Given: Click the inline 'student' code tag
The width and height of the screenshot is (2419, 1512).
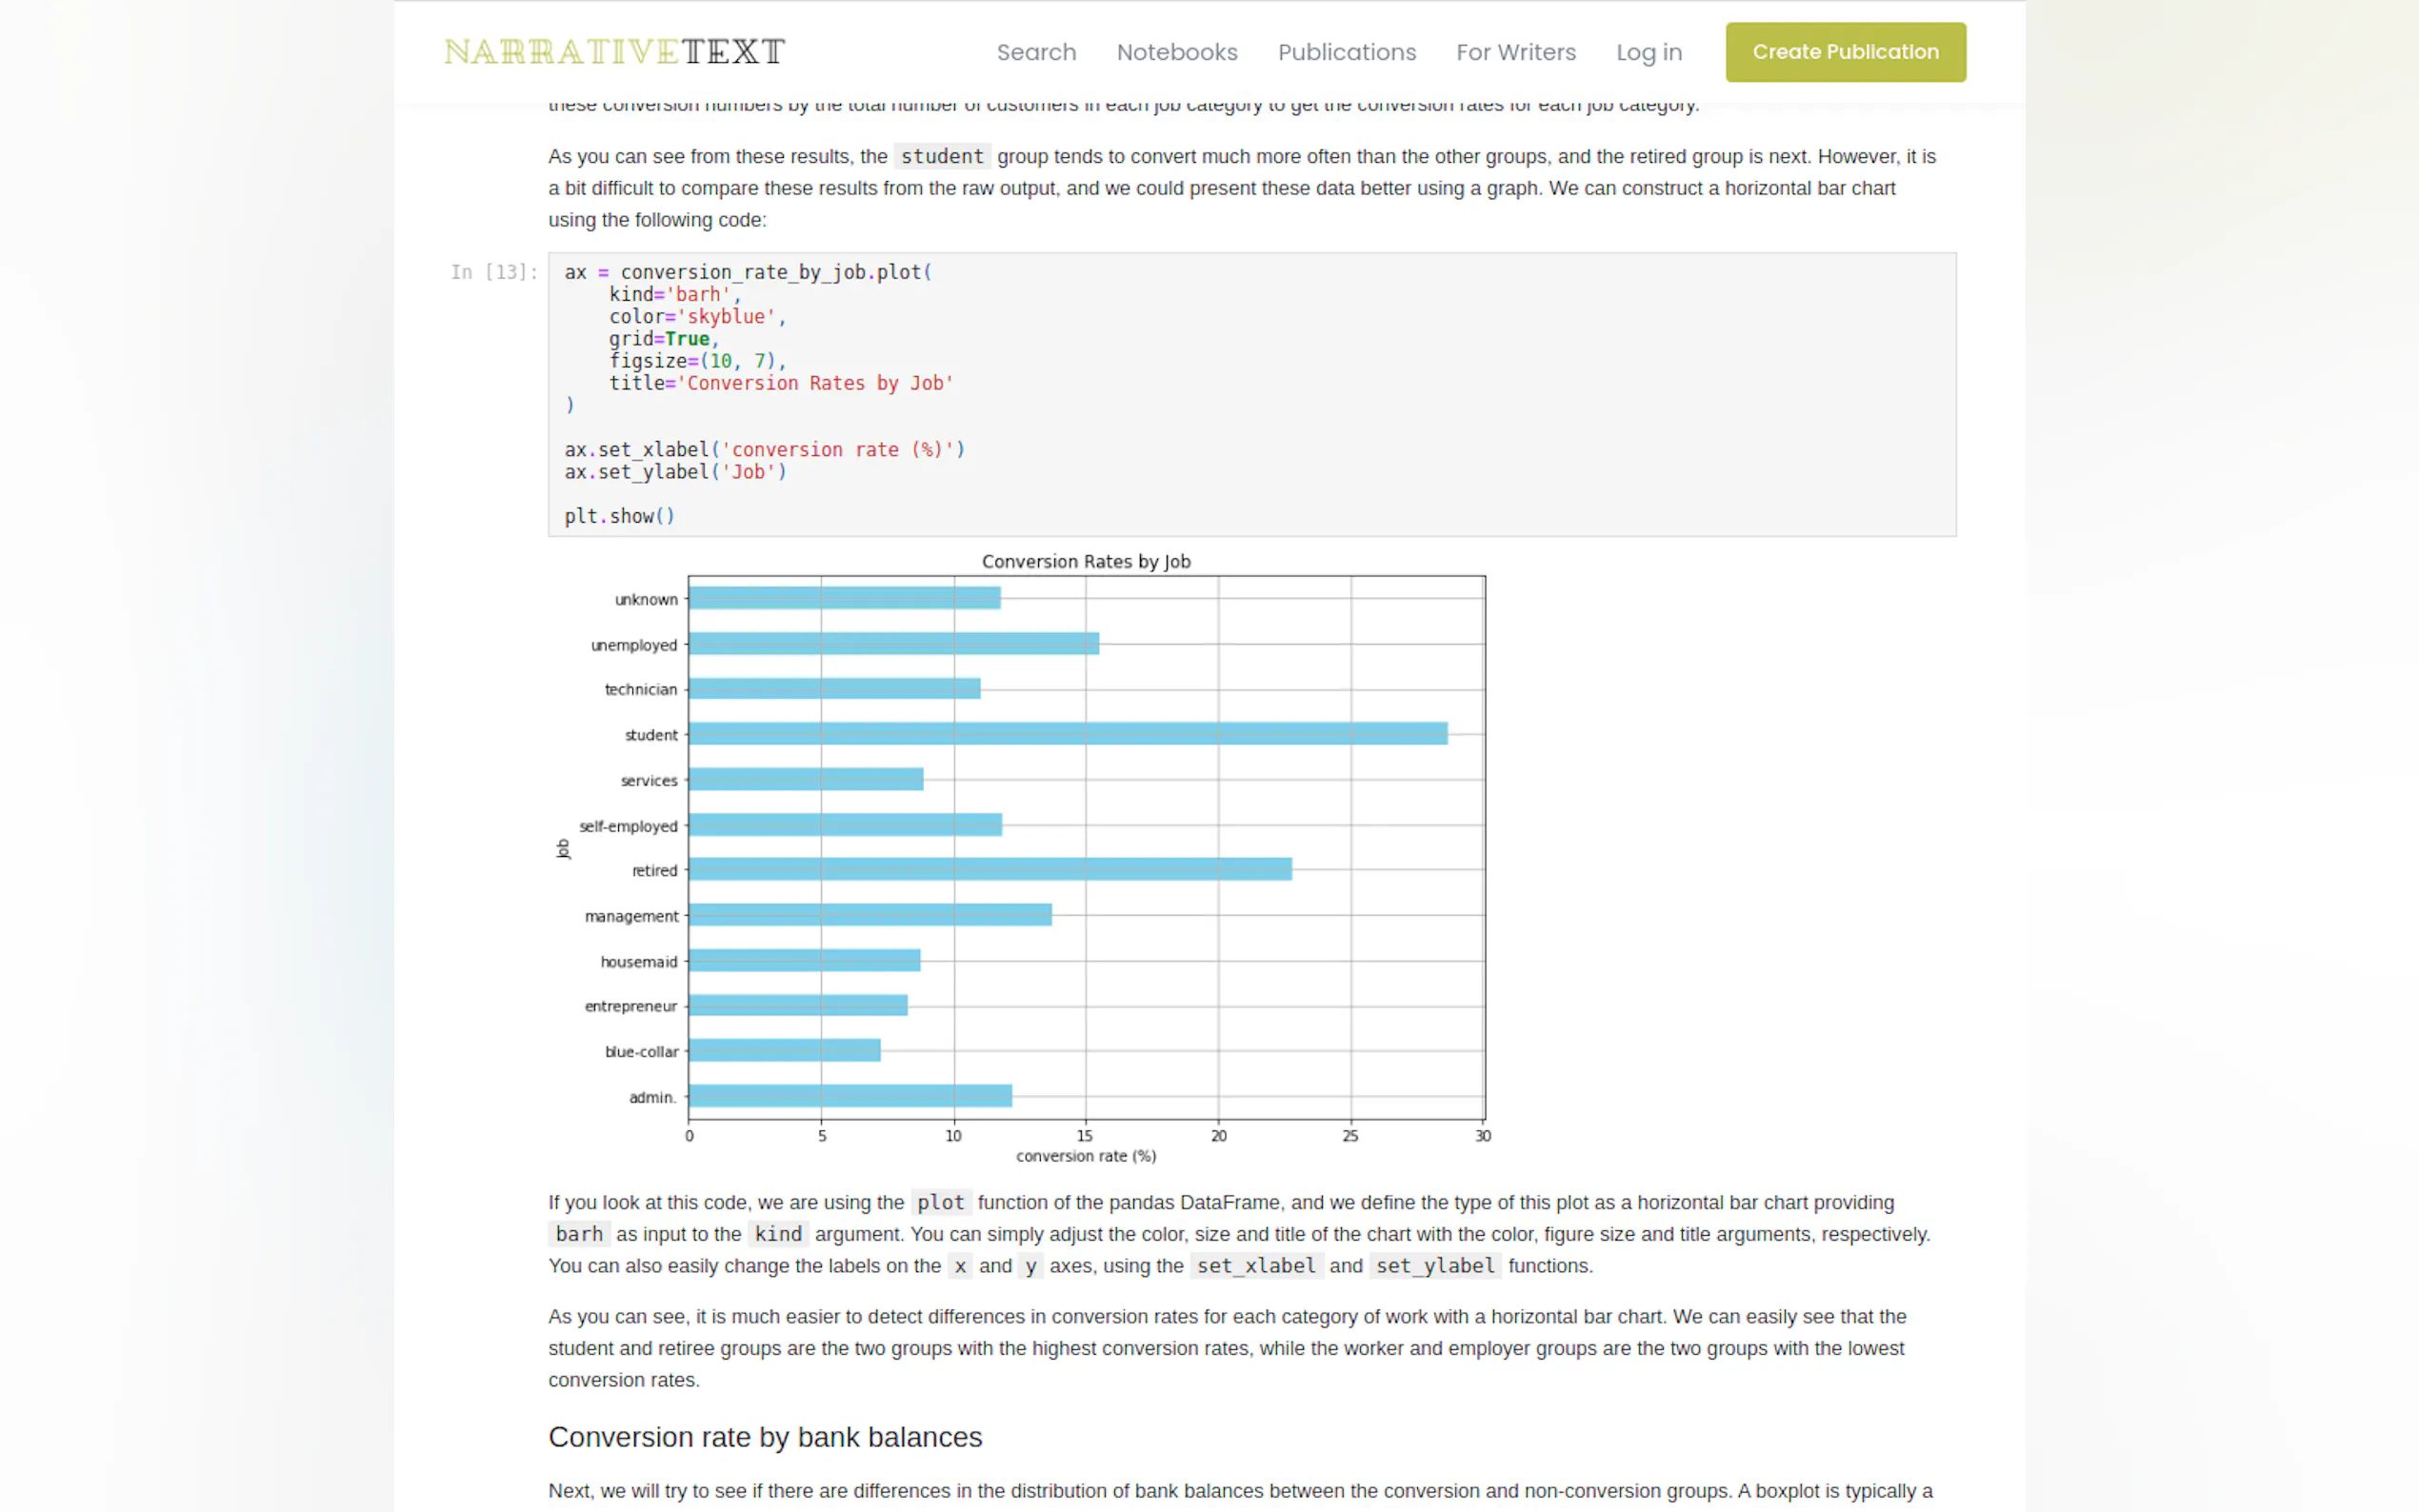Looking at the screenshot, I should click(941, 157).
